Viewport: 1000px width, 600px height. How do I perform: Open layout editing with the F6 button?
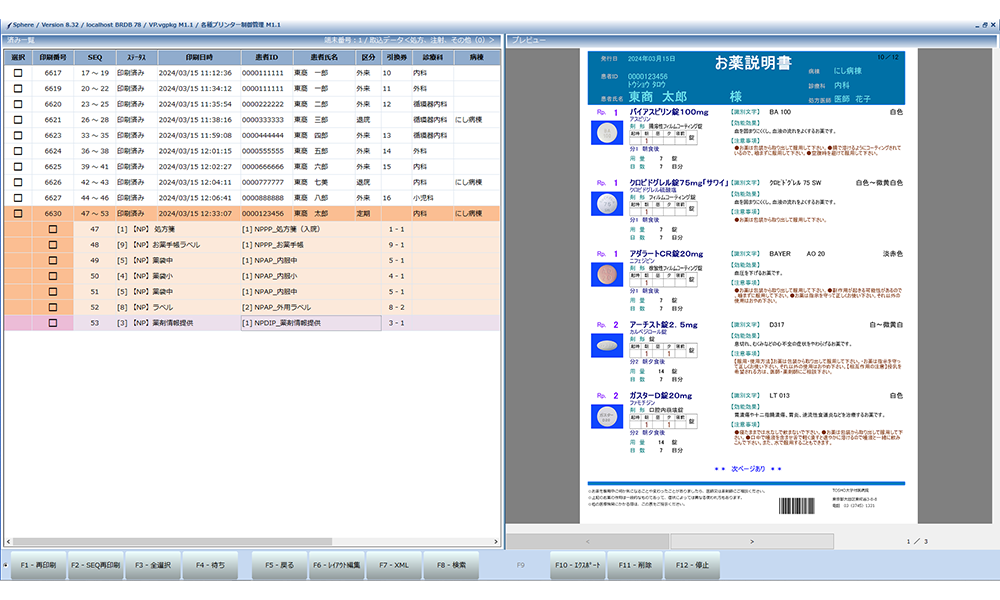click(x=337, y=566)
